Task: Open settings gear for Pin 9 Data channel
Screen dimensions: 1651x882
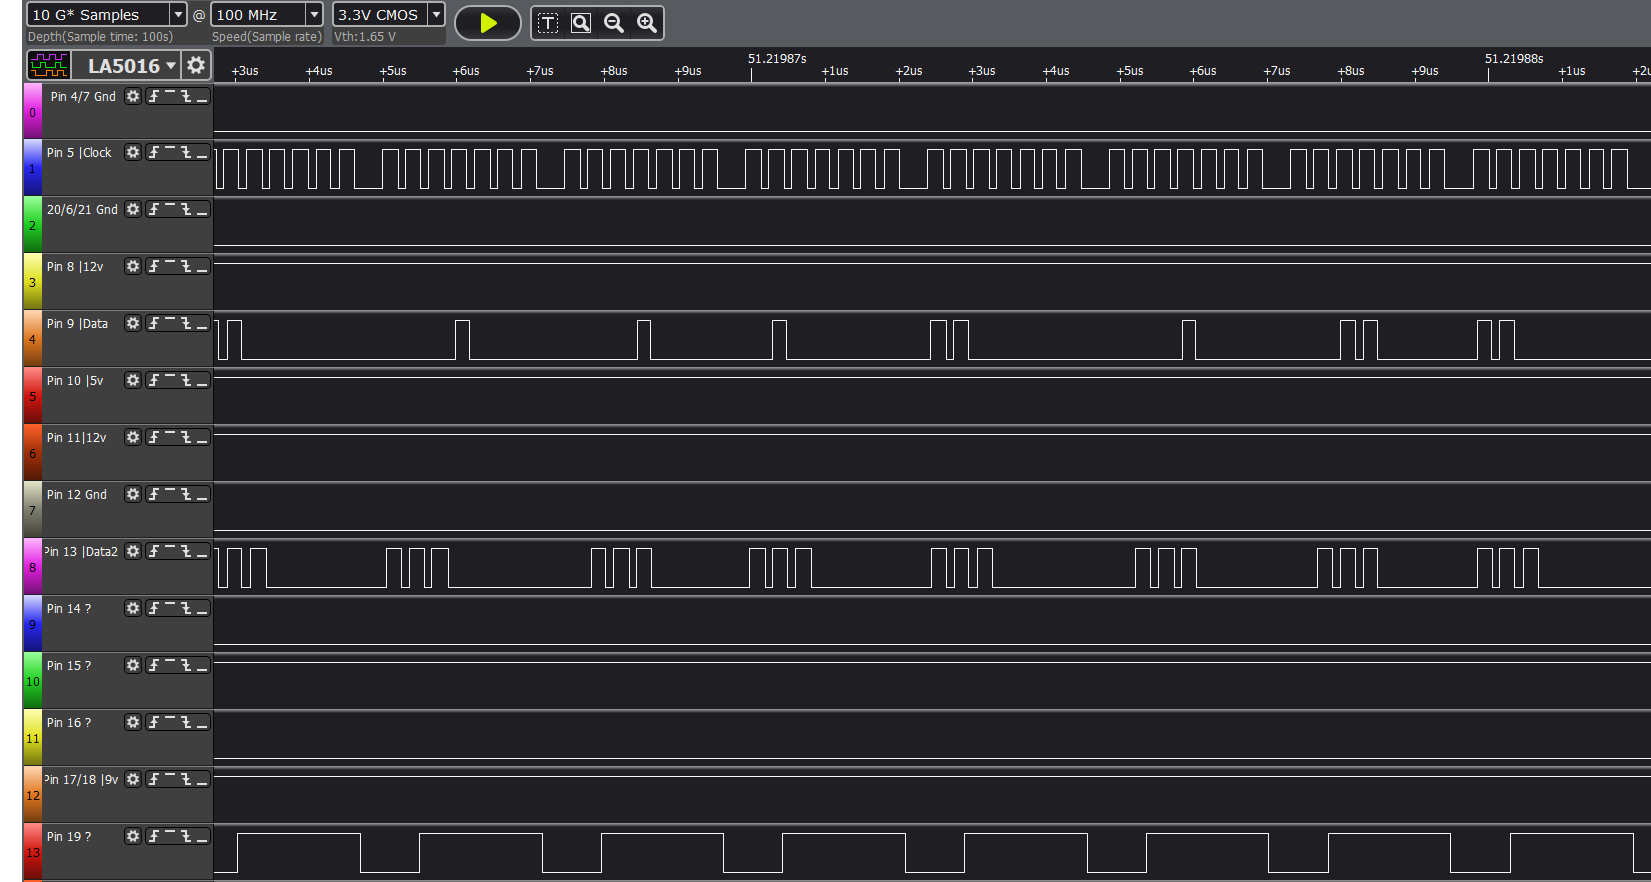Action: click(x=133, y=323)
